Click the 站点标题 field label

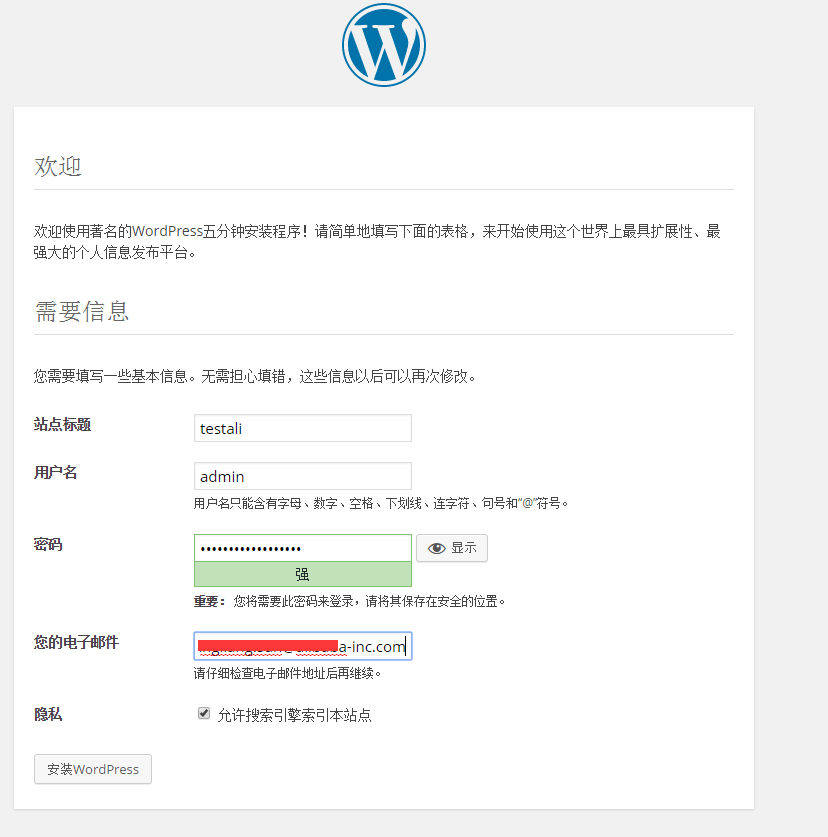62,424
